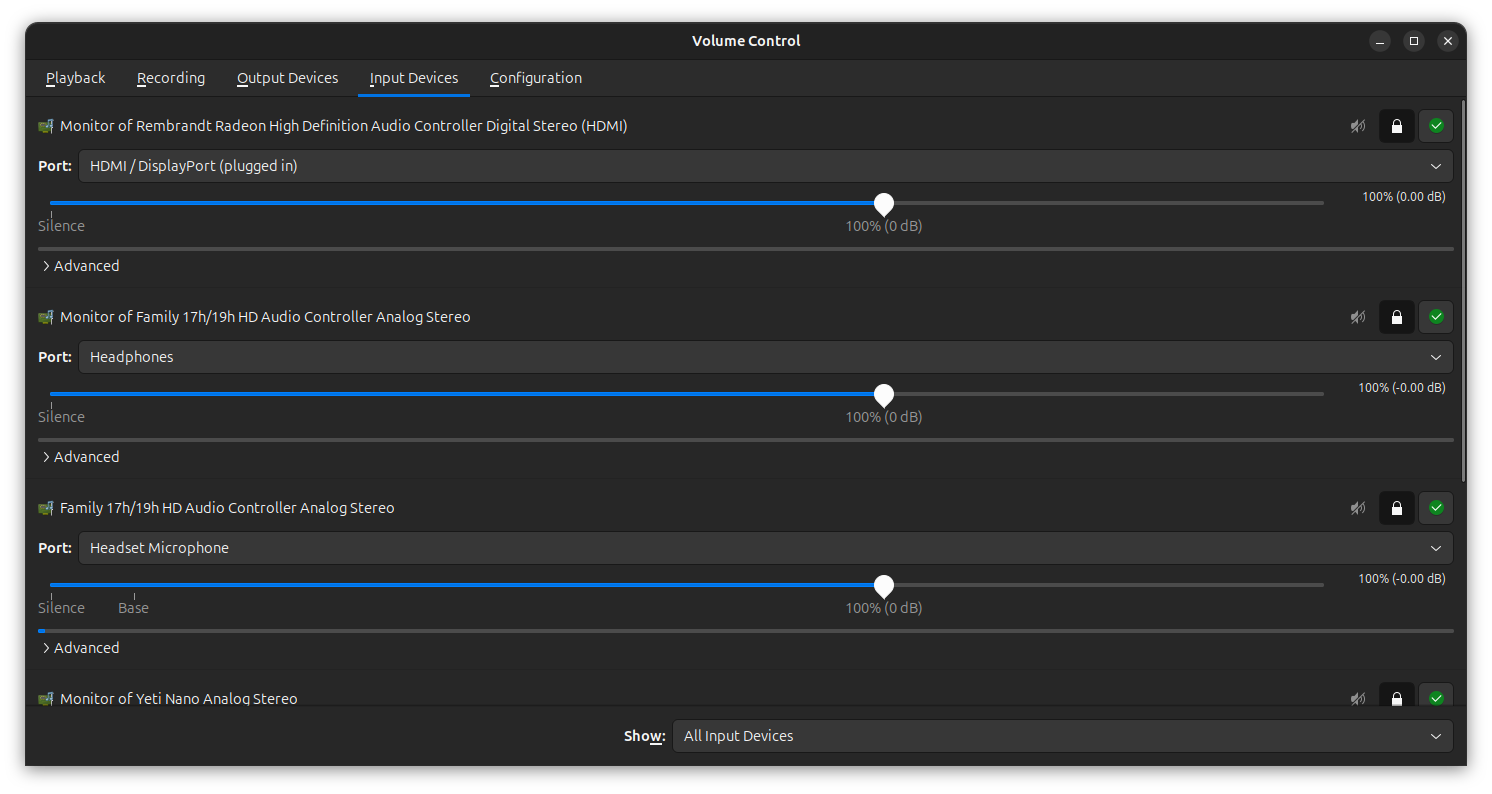
Task: Open the Show All Input Devices filter
Action: [1062, 736]
